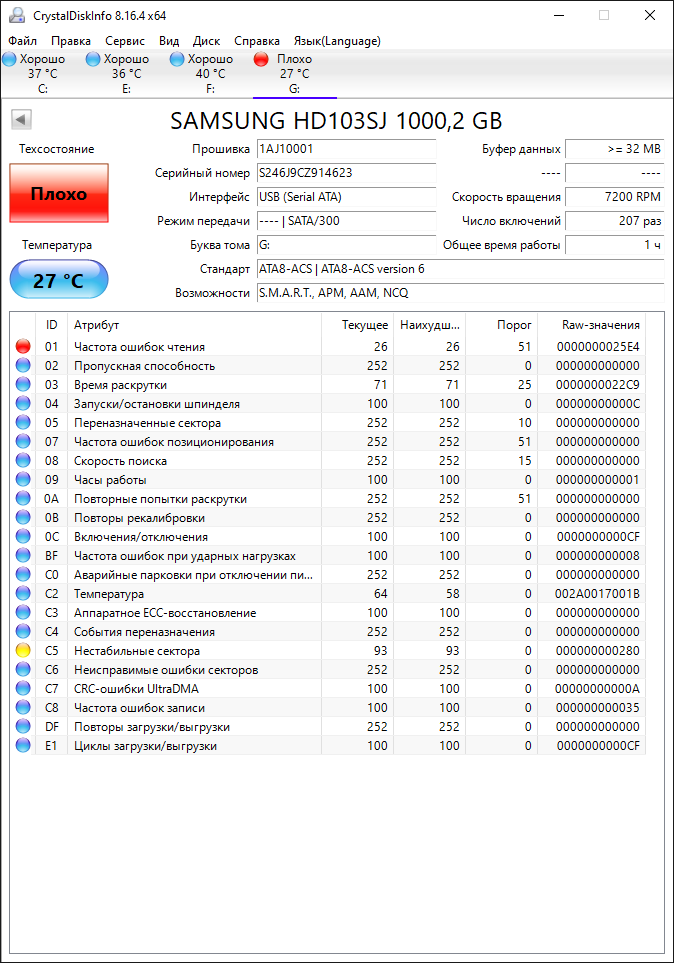Click the status icon for Циклы загрузки/выгрузки row
This screenshot has width=674, height=963.
coord(23,746)
